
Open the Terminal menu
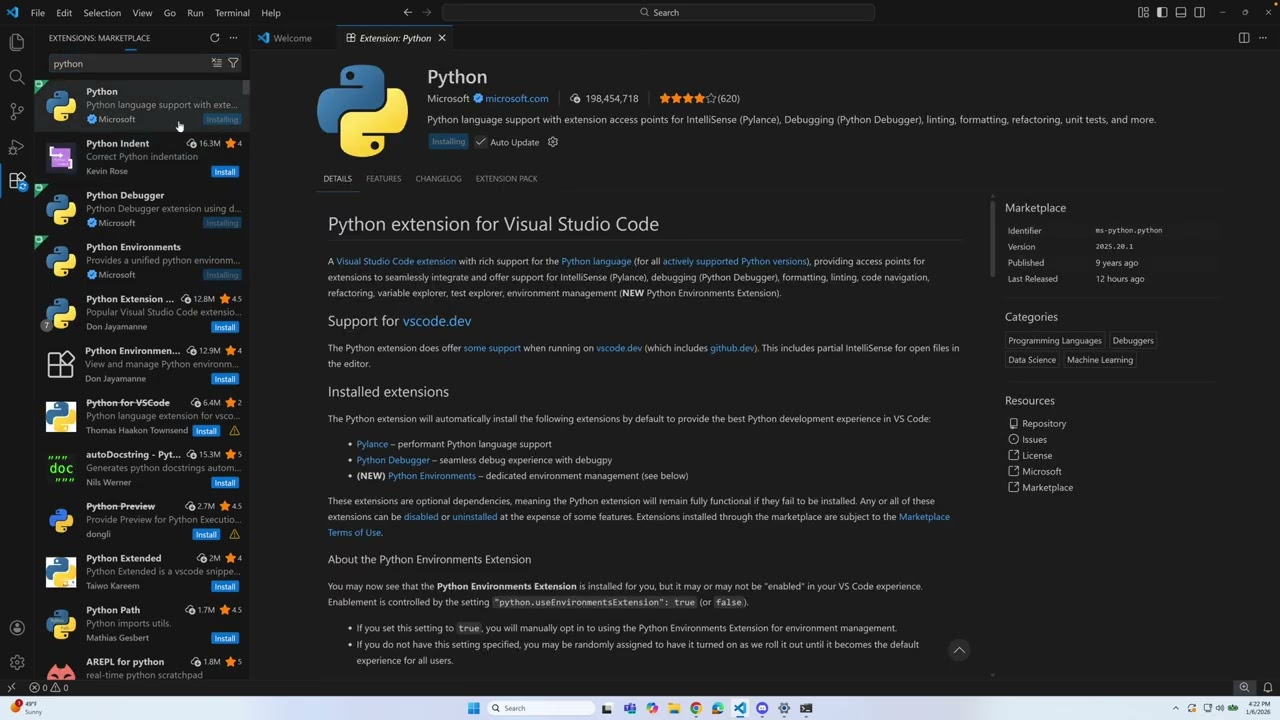coord(232,13)
